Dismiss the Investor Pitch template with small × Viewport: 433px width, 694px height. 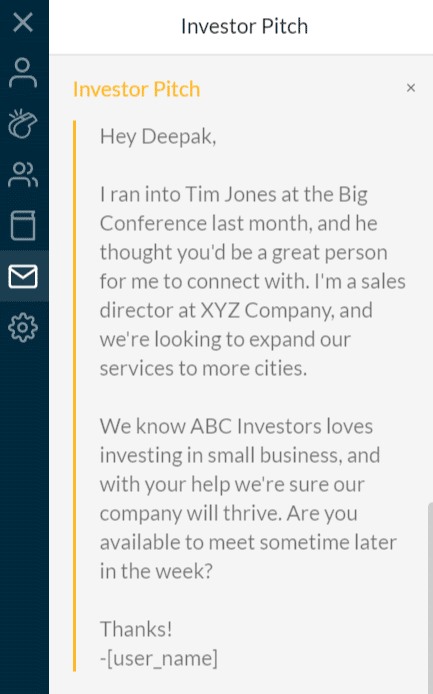click(x=411, y=88)
